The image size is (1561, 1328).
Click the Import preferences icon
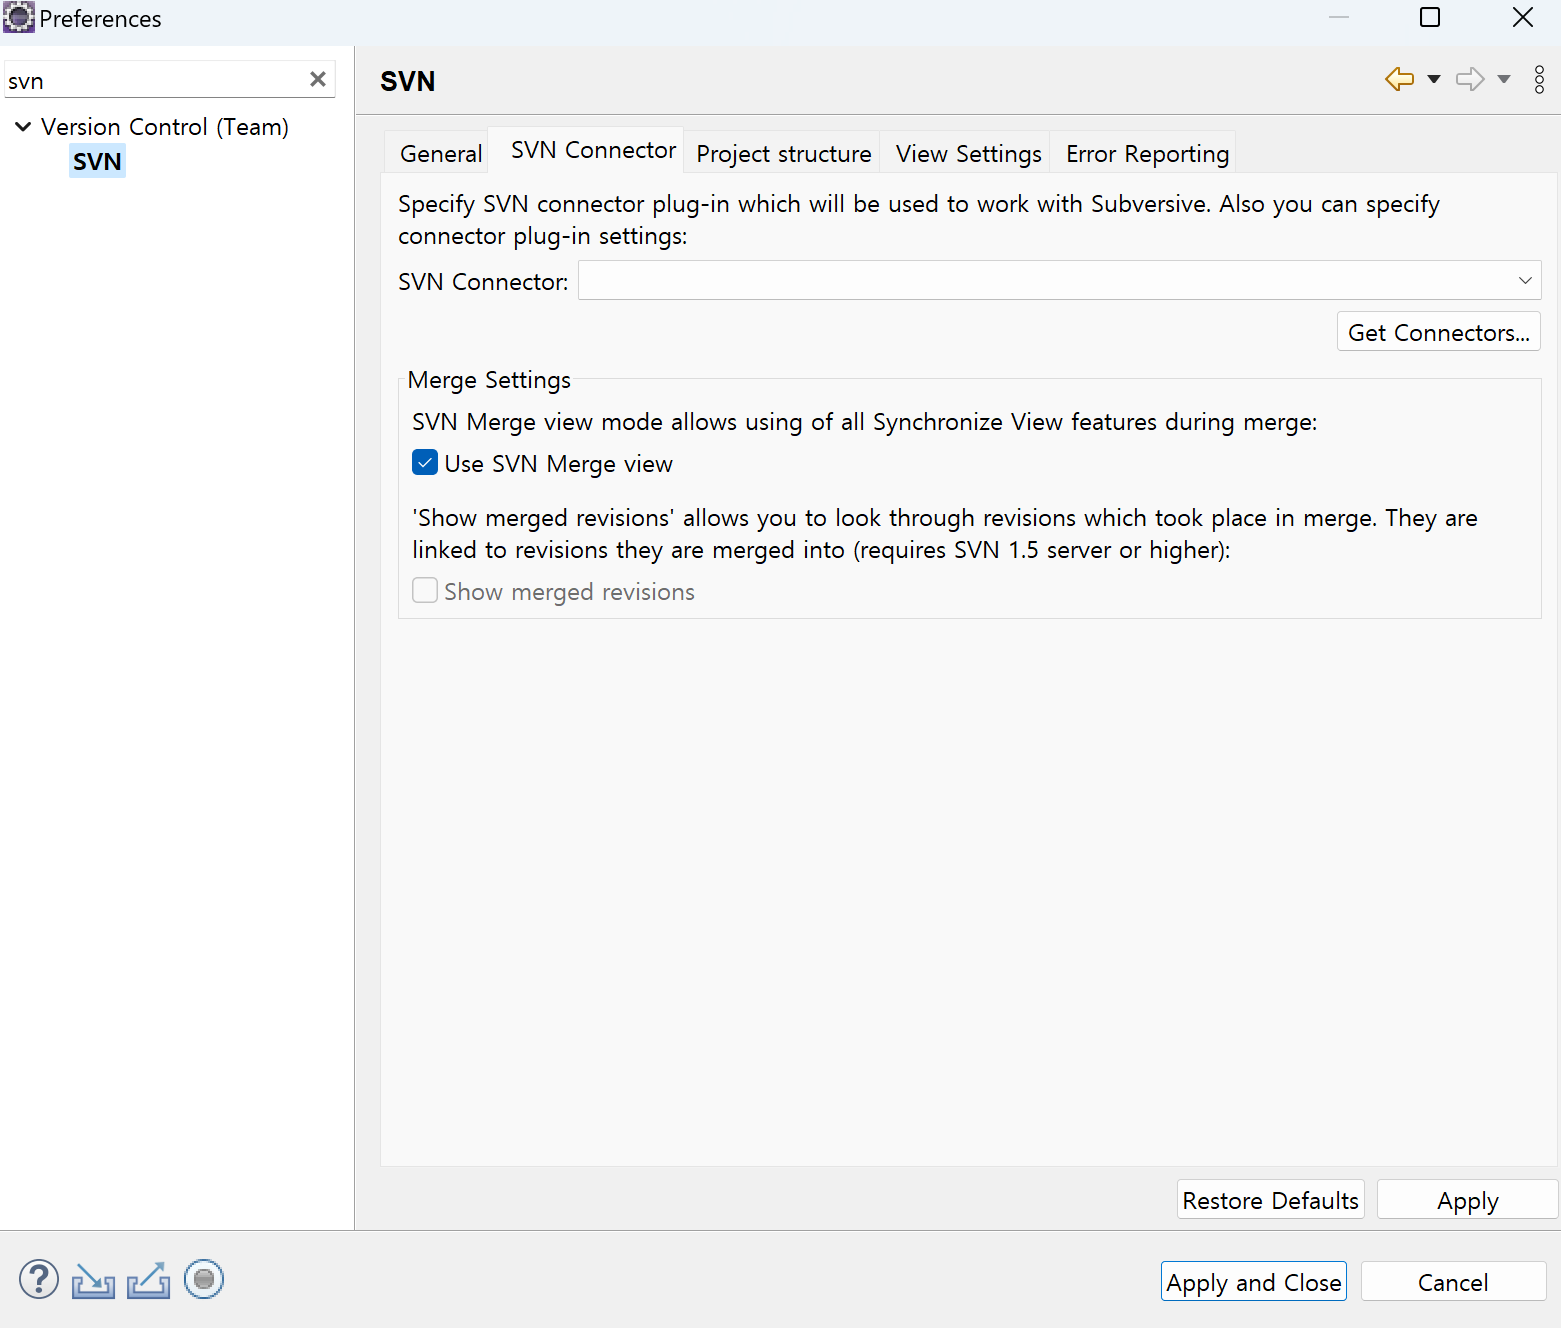93,1281
